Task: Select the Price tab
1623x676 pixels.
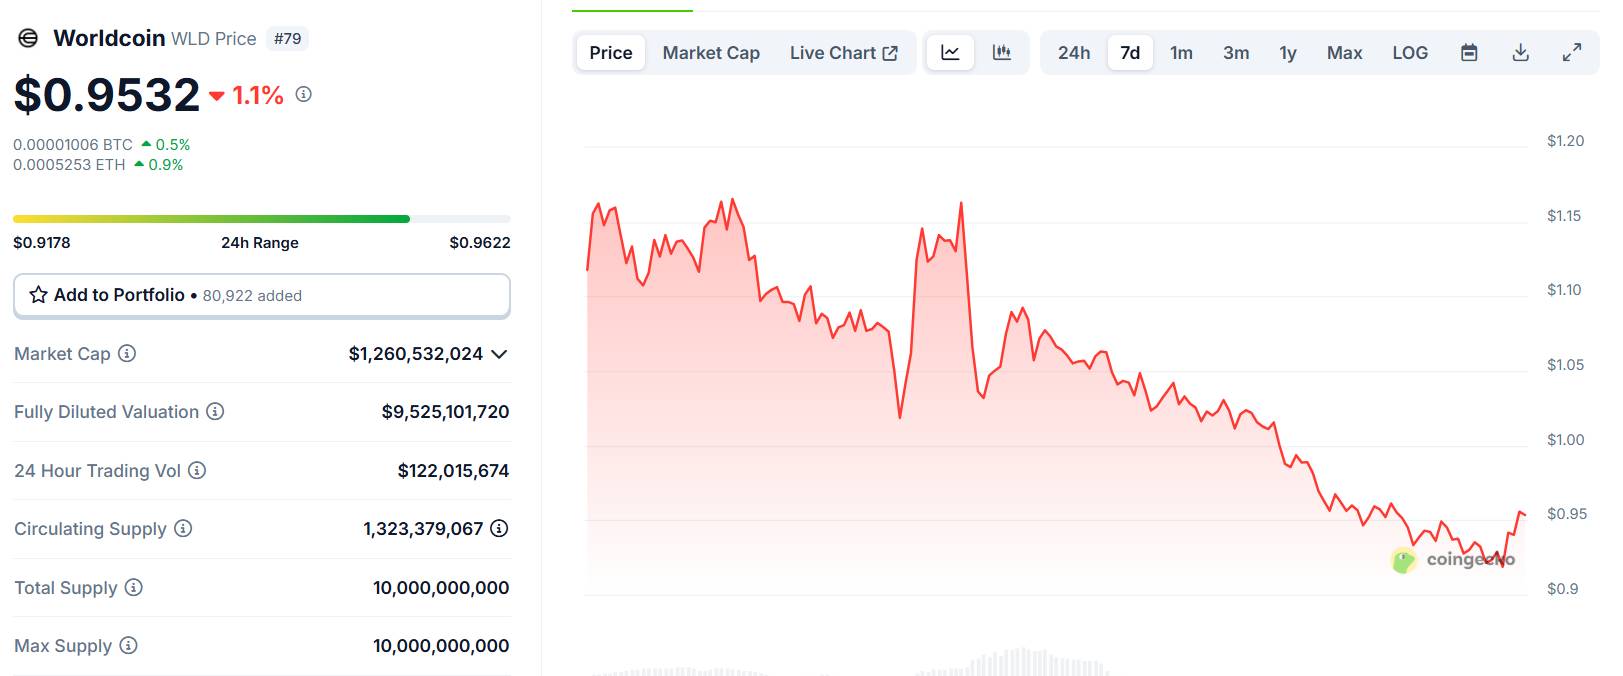Action: (611, 53)
